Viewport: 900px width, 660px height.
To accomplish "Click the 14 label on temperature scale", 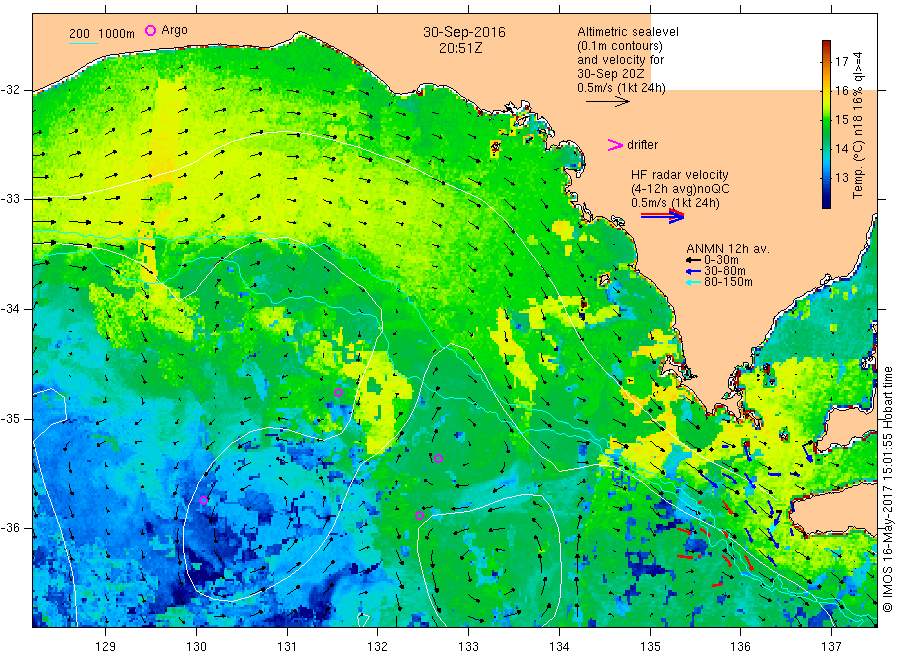I will coord(841,149).
